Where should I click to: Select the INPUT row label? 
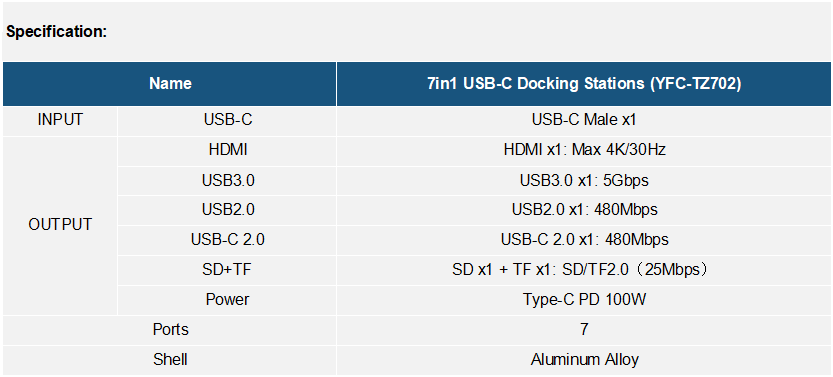coord(60,120)
